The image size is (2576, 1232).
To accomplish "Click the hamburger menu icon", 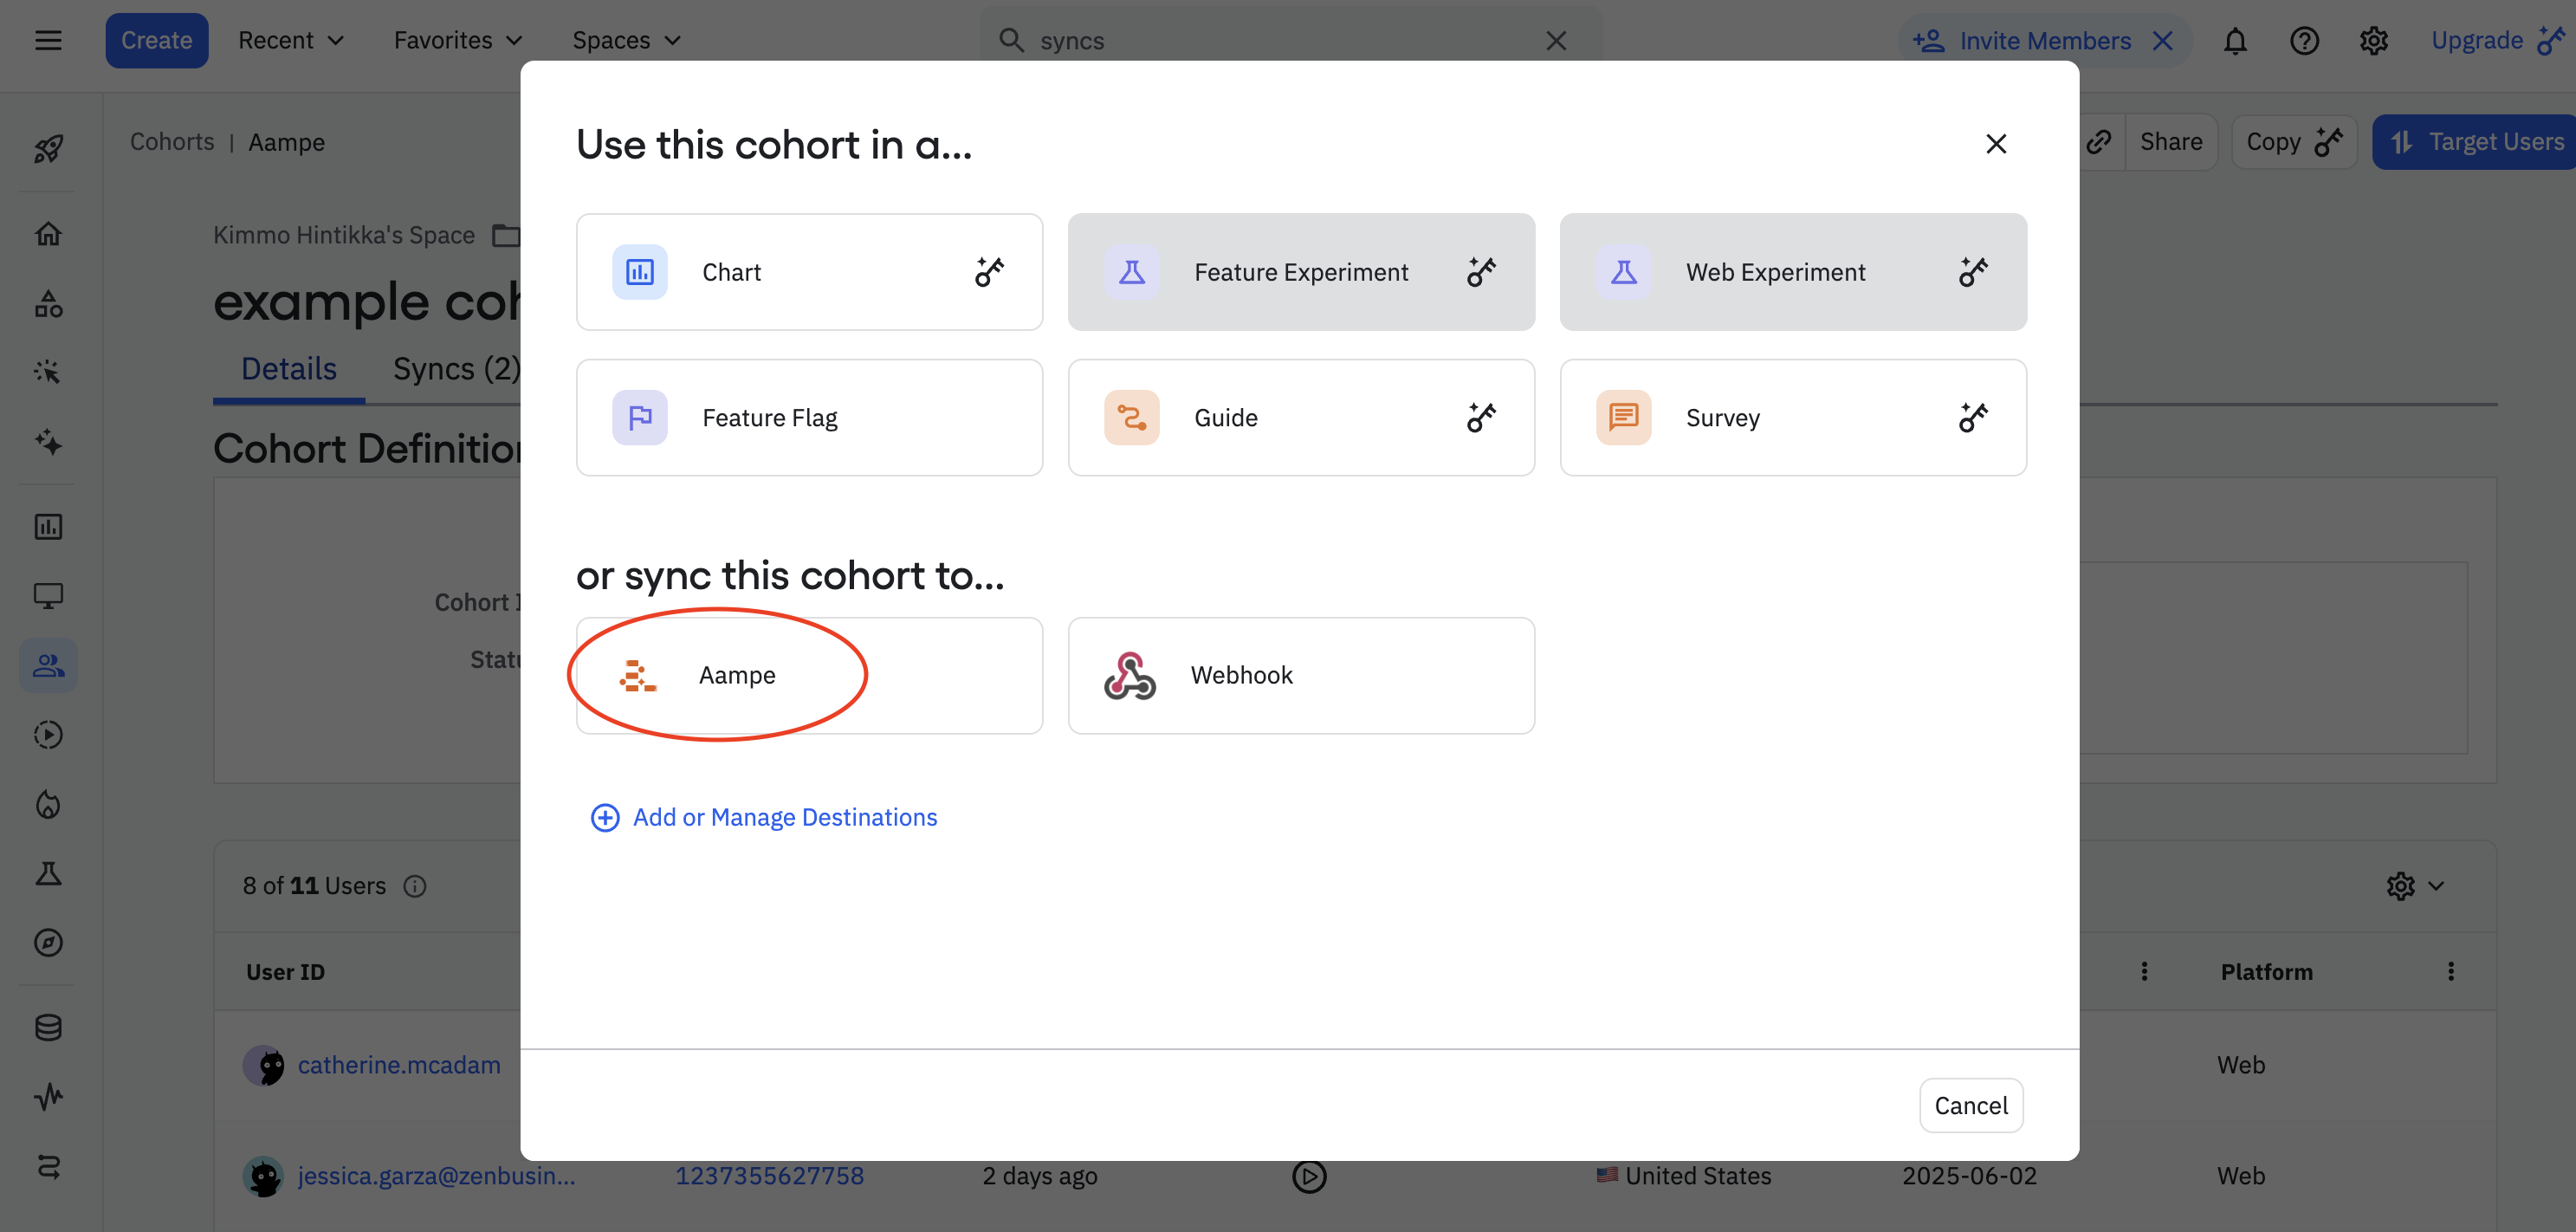I will point(48,41).
